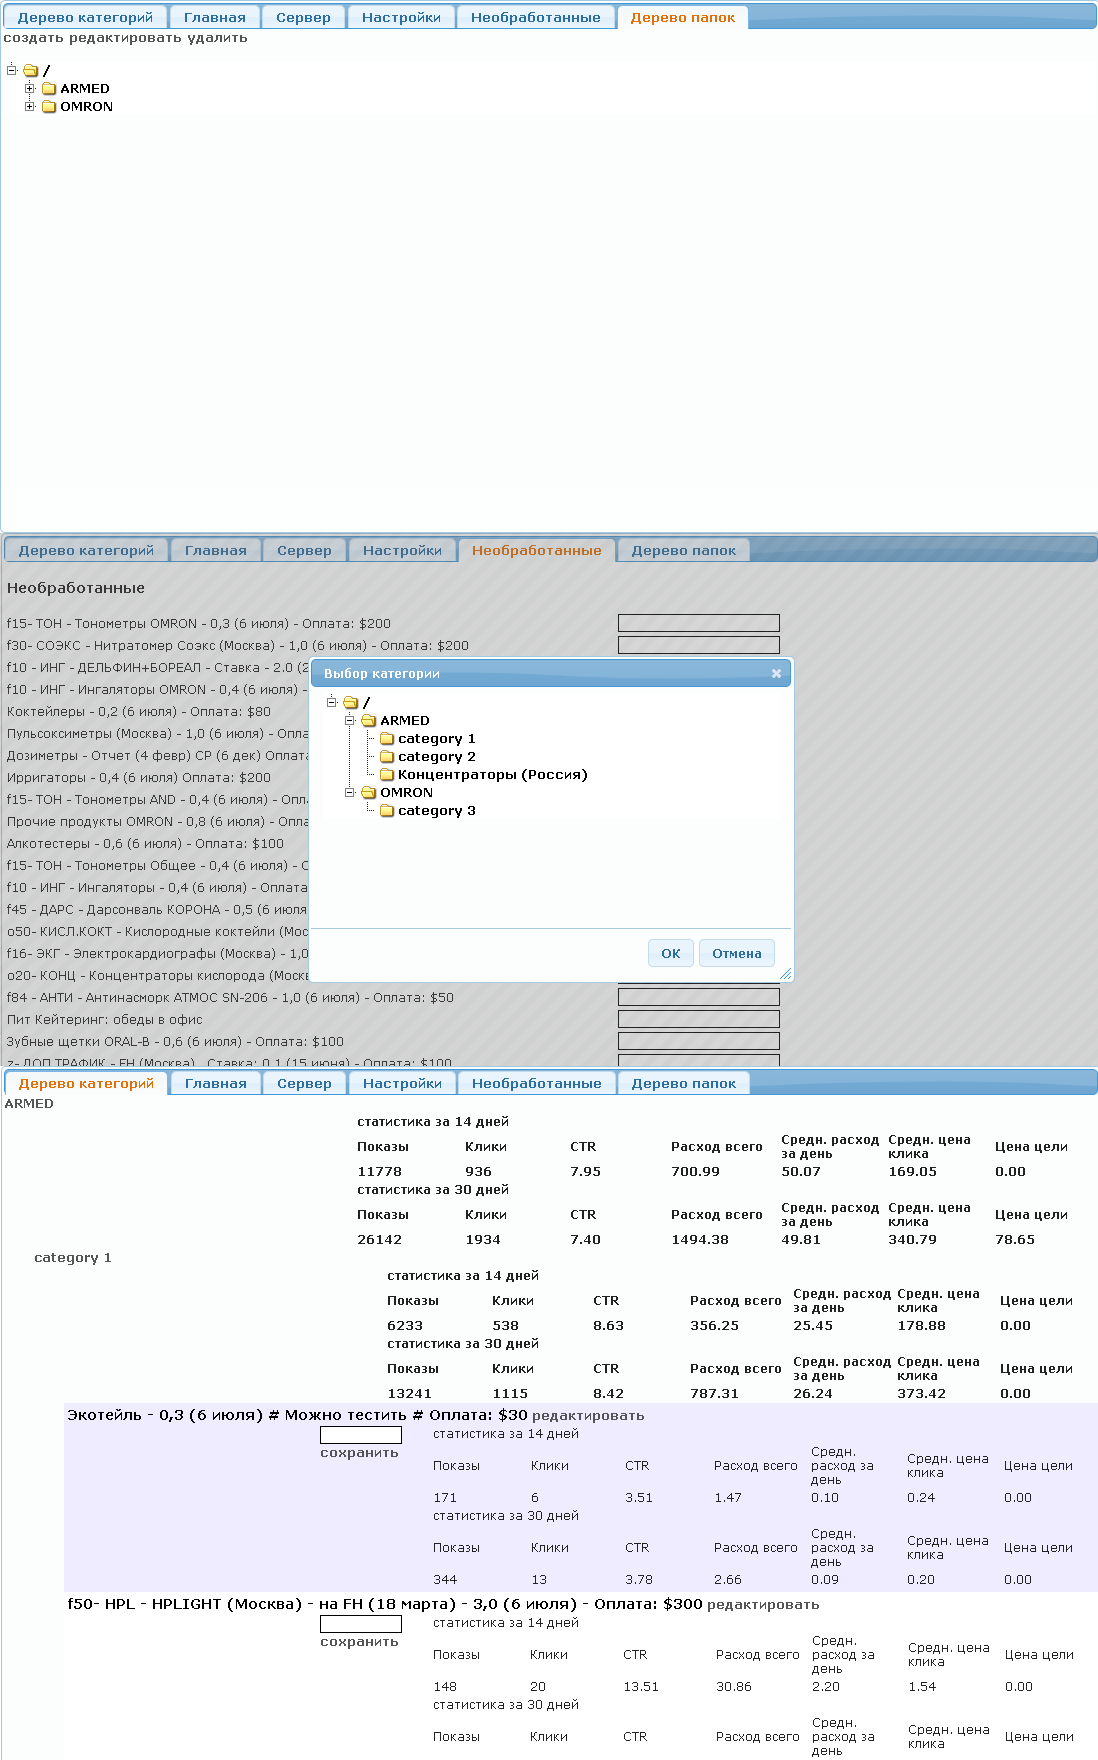Click Выбор категории dialog title bar
Image resolution: width=1098 pixels, height=1760 pixels.
(551, 674)
